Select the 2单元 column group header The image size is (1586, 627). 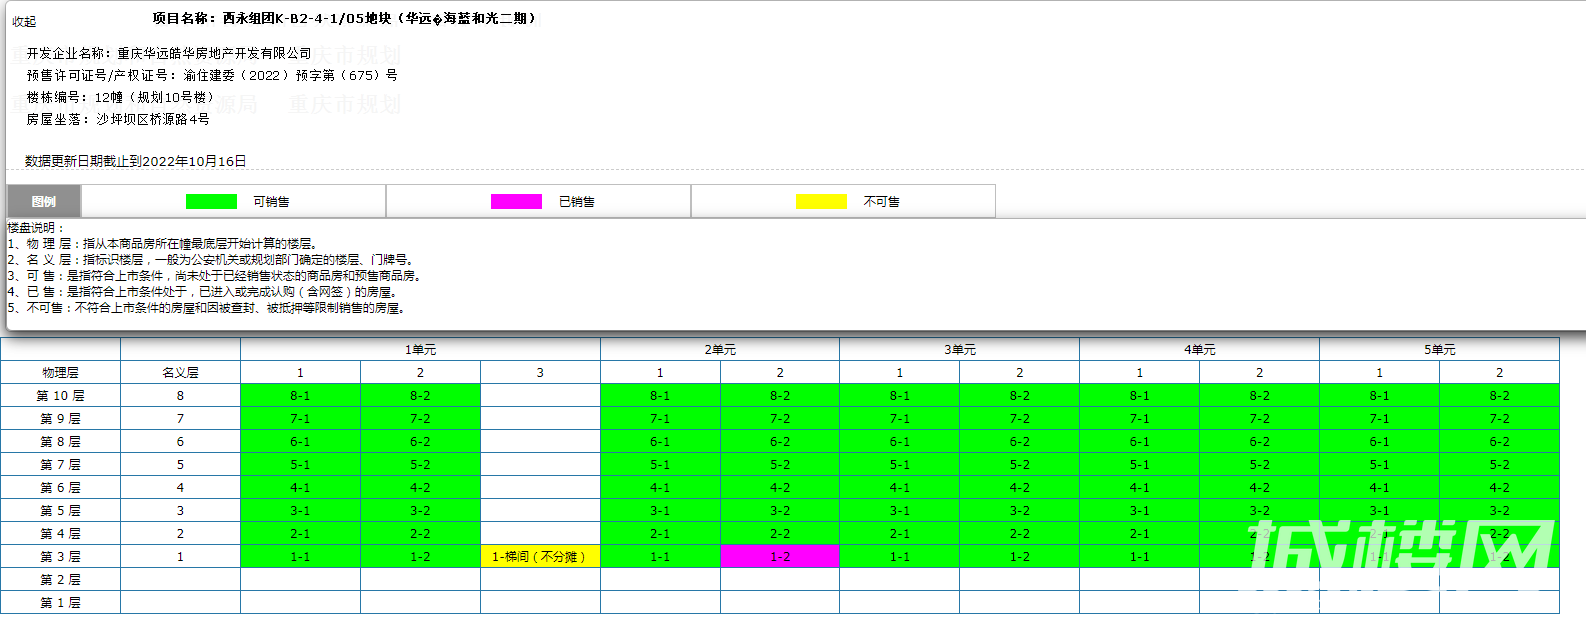(x=720, y=350)
